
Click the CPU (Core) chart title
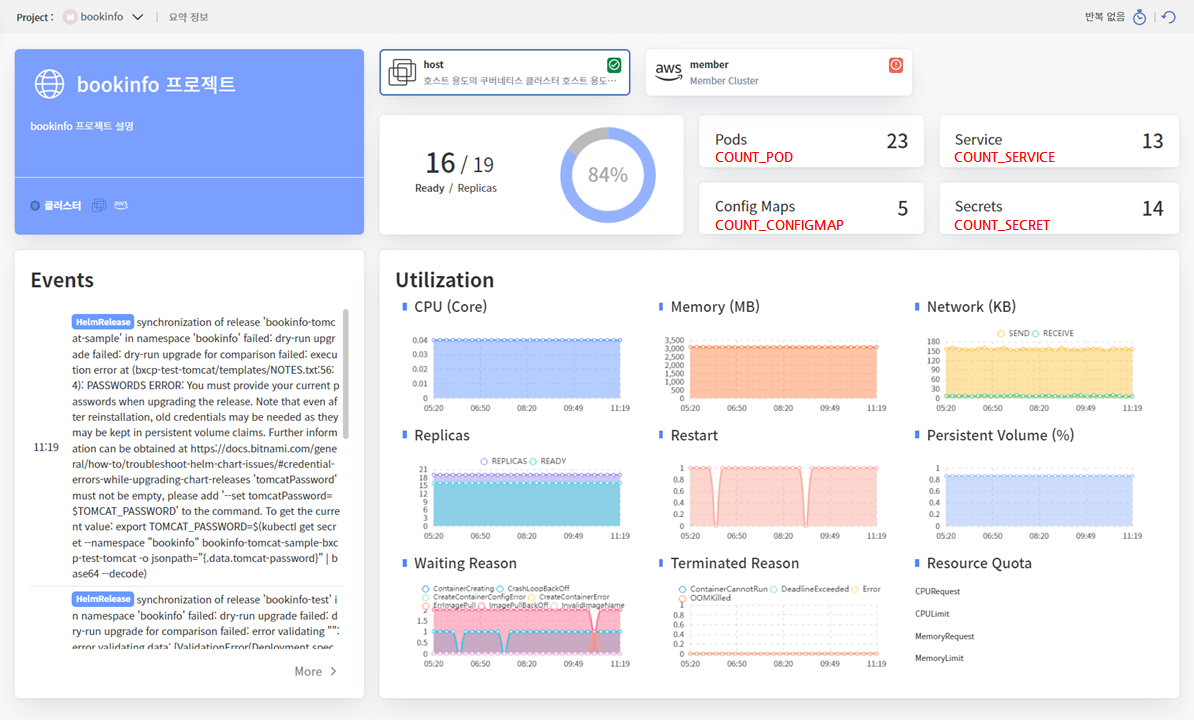pyautogui.click(x=451, y=307)
